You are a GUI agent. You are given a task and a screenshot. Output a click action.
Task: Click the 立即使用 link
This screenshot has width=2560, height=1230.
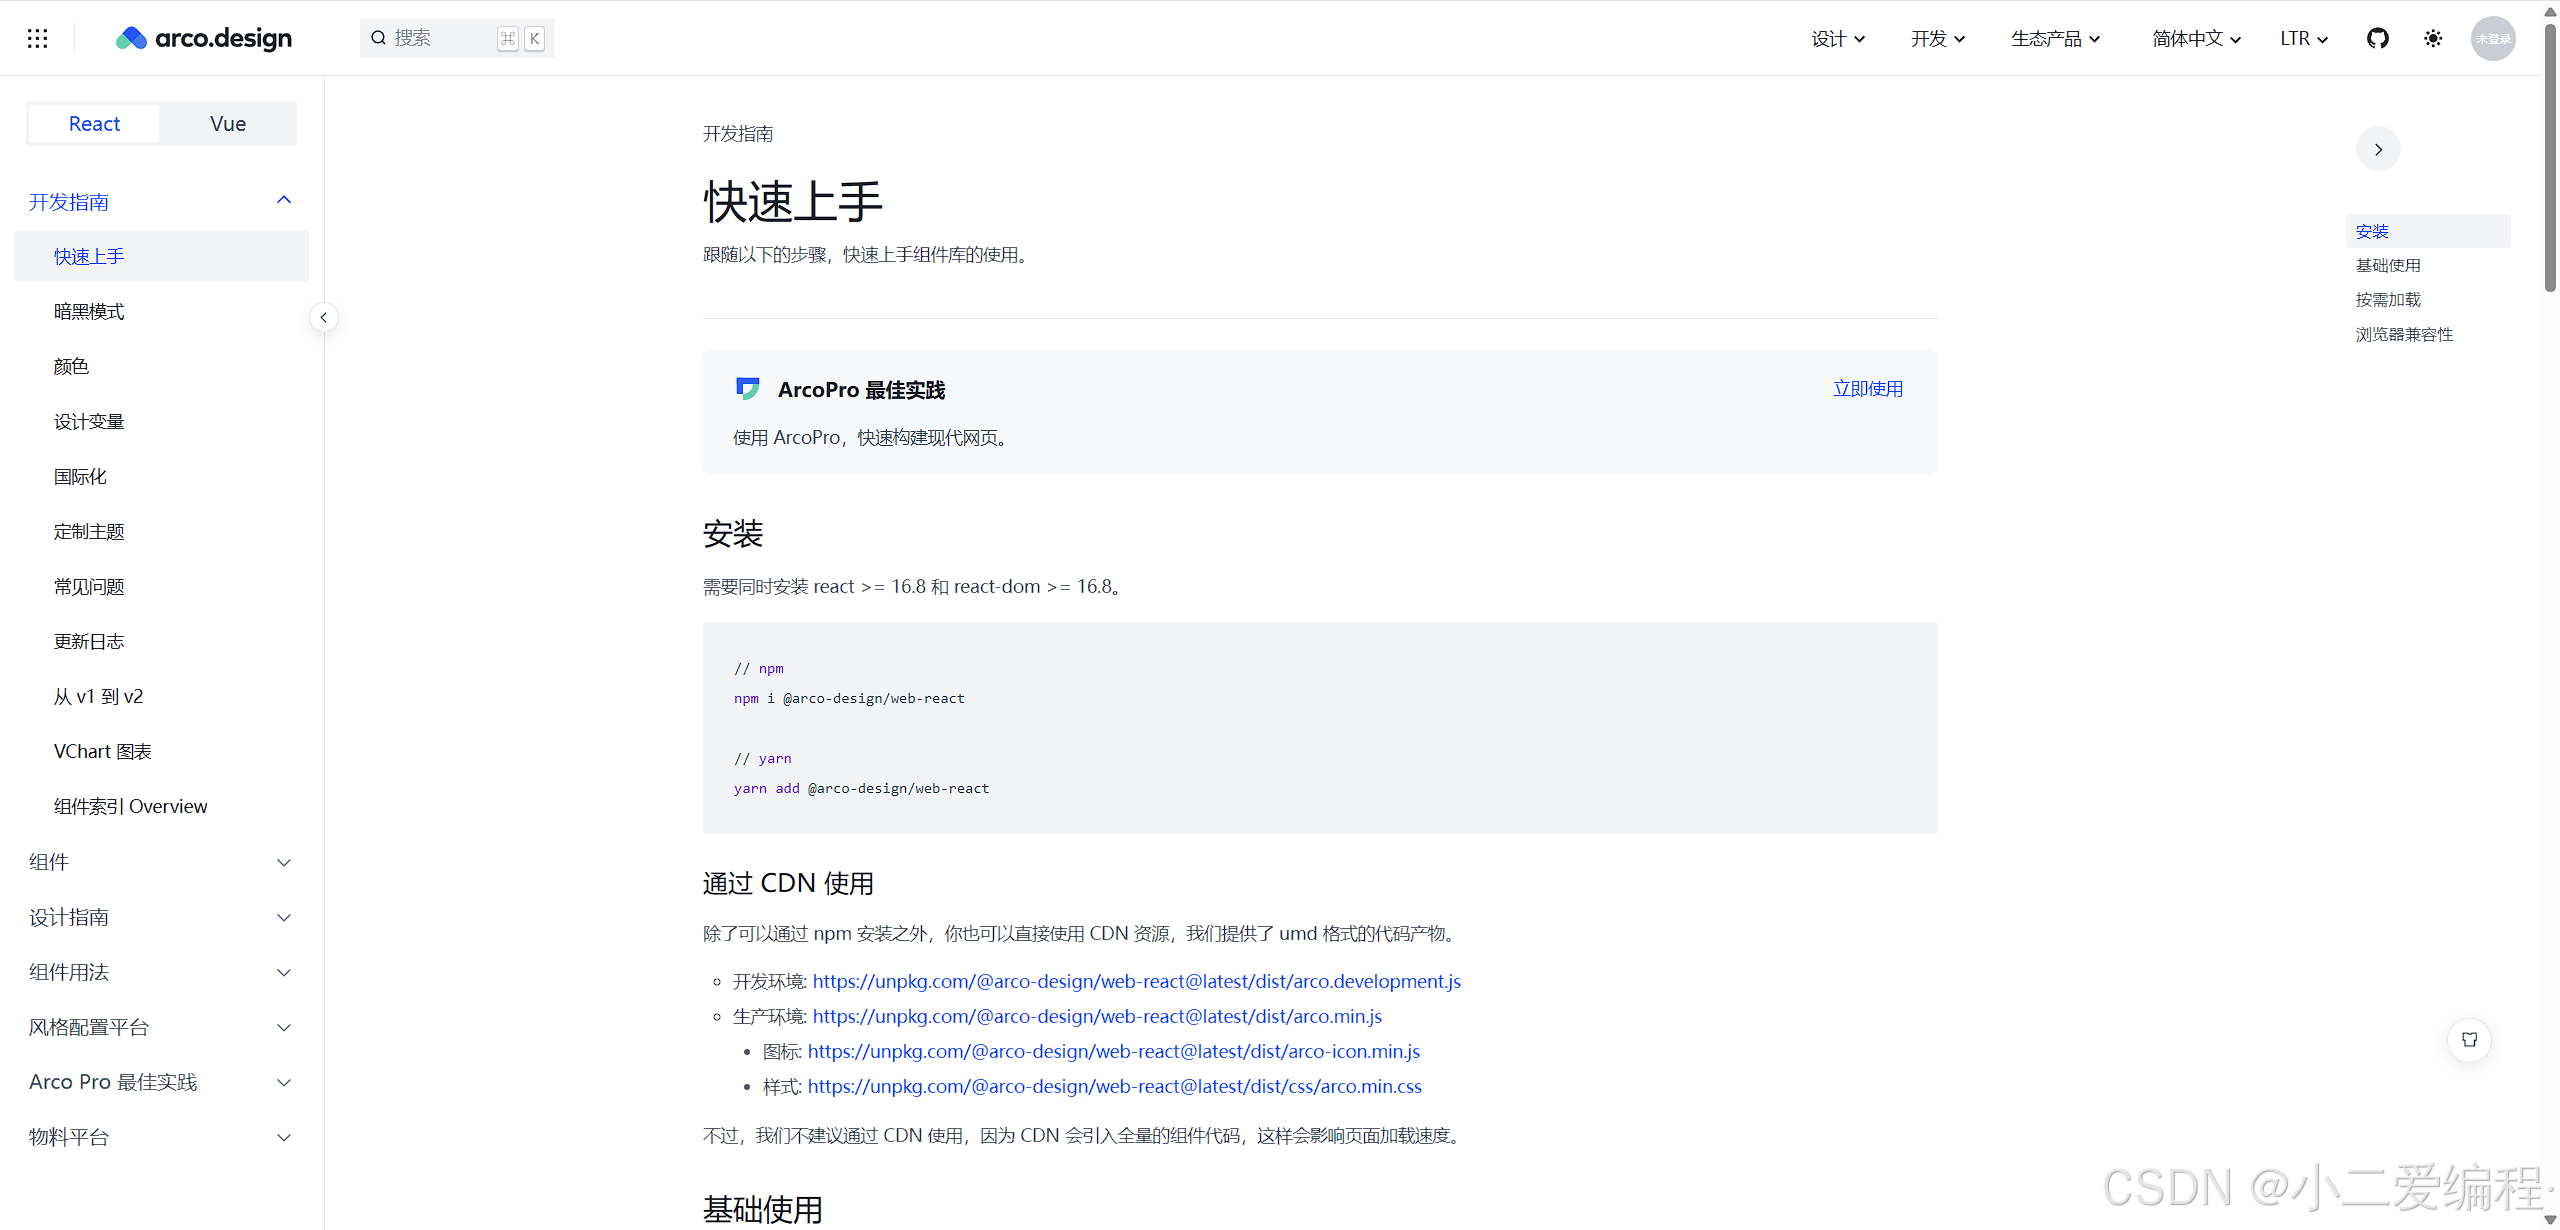(1867, 389)
